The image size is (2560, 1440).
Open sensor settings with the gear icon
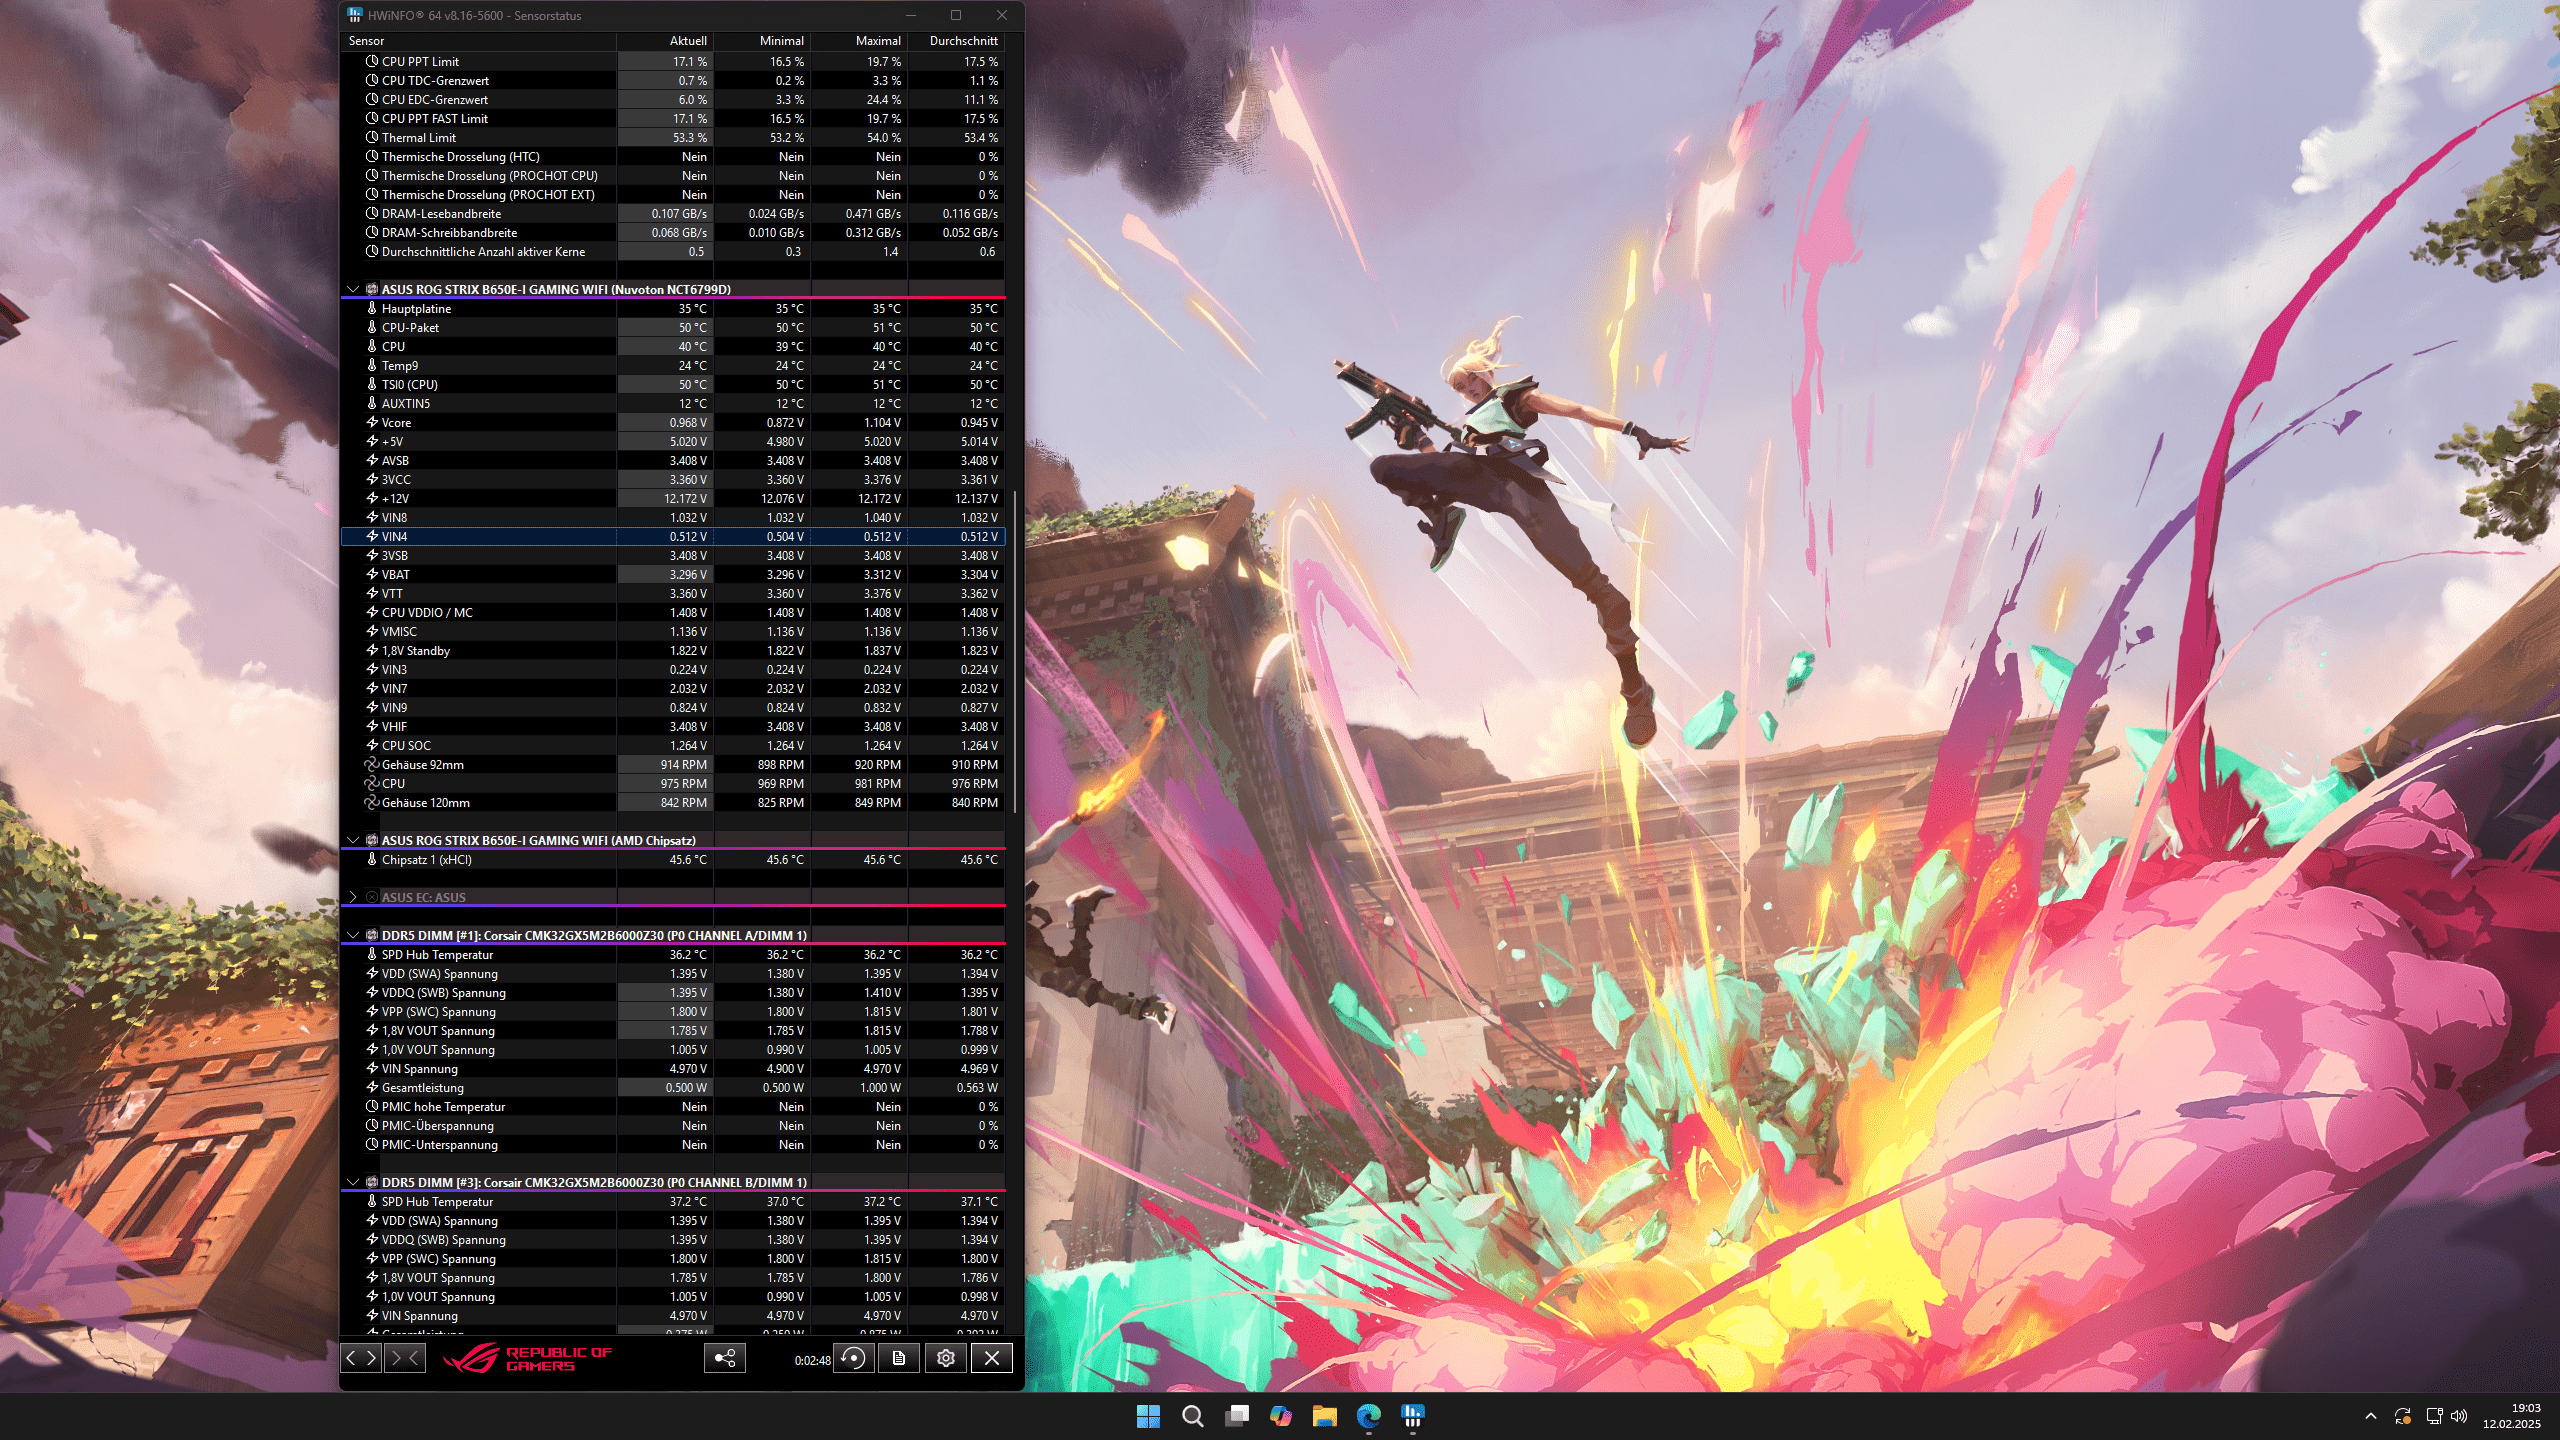point(945,1357)
